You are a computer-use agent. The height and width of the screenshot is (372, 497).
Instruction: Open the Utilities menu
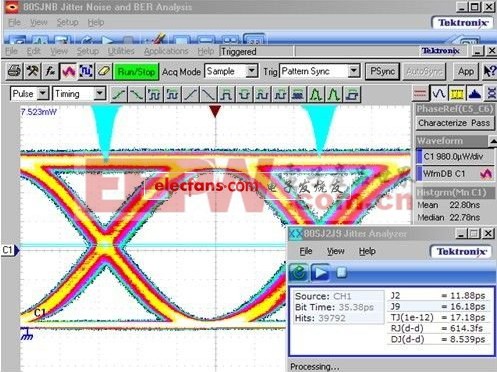click(x=121, y=51)
